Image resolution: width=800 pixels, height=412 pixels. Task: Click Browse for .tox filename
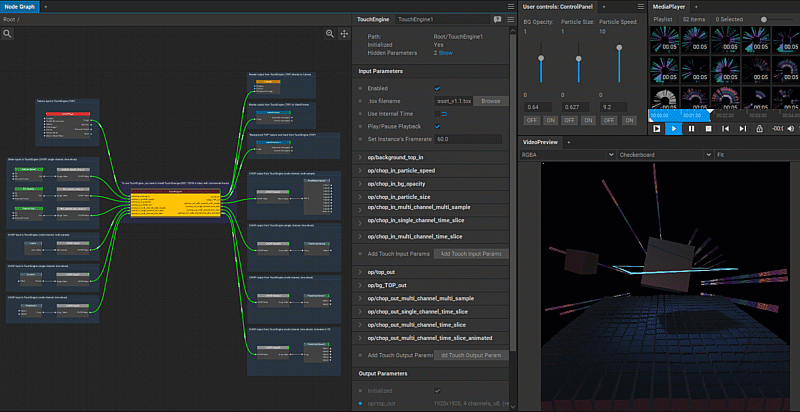click(x=491, y=101)
